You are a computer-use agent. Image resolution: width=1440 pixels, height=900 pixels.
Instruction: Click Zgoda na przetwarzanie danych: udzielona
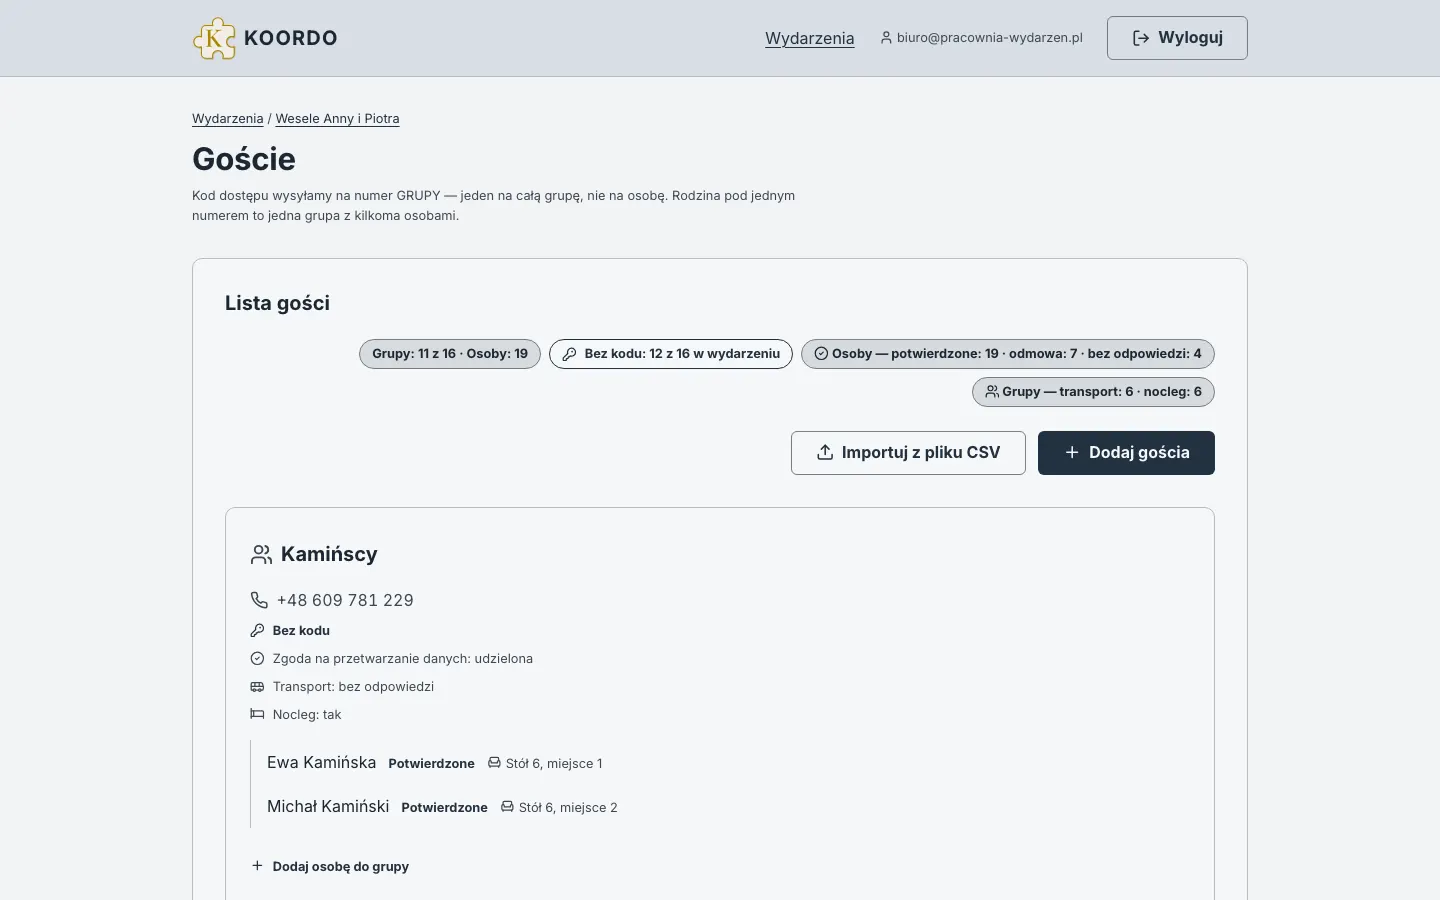[x=403, y=659]
